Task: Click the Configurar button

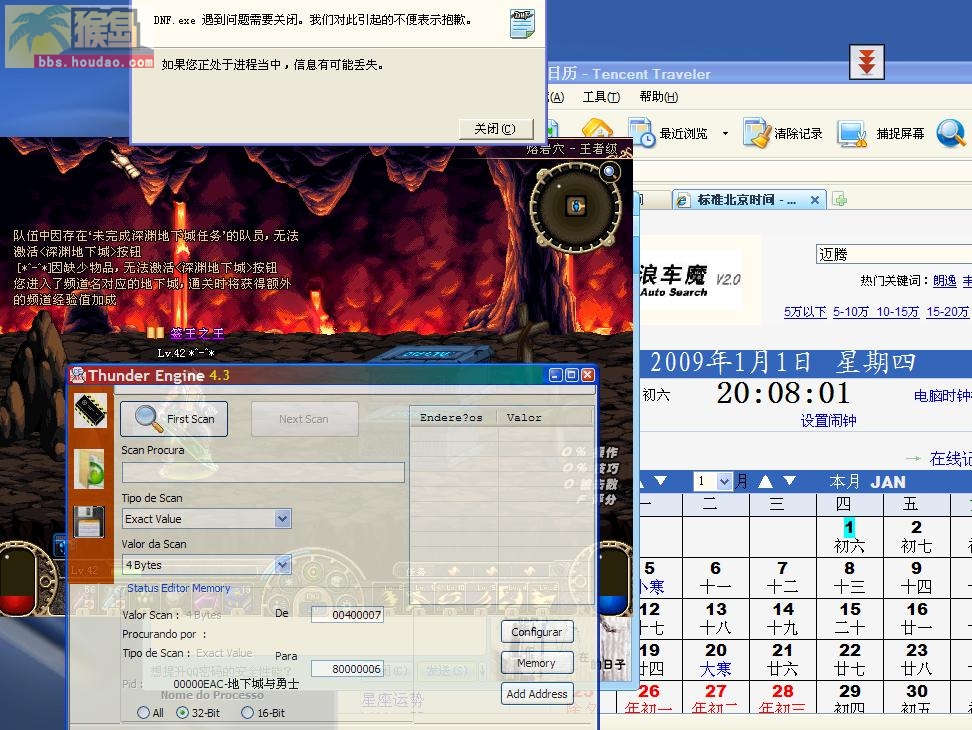Action: (x=537, y=631)
